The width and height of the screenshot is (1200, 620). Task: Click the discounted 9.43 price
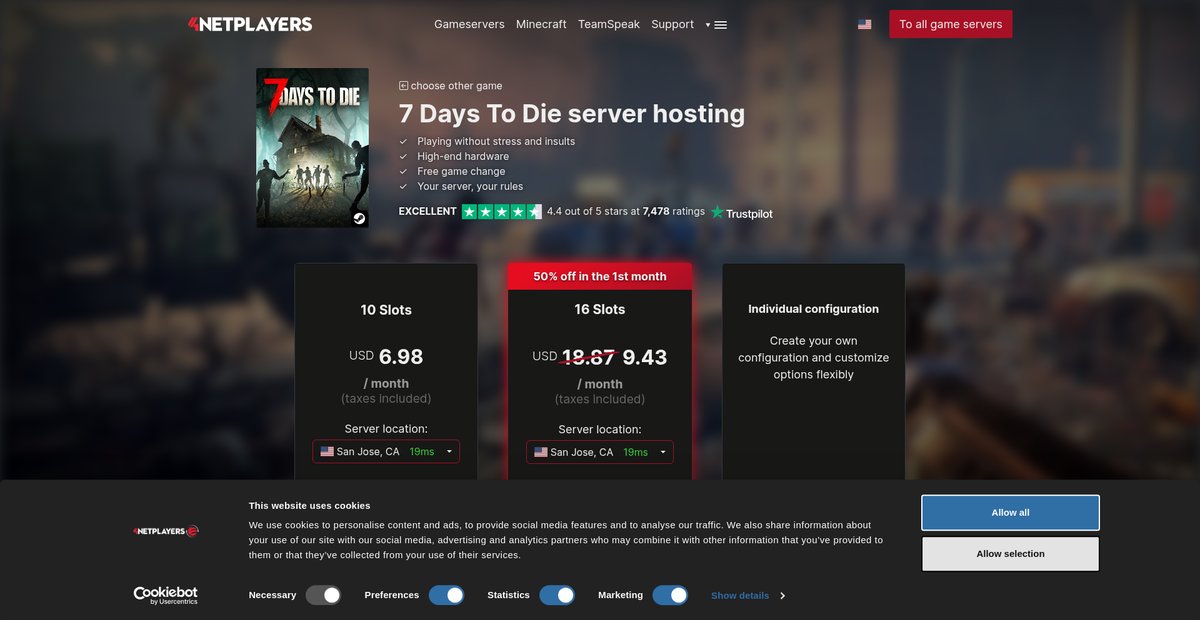[645, 357]
